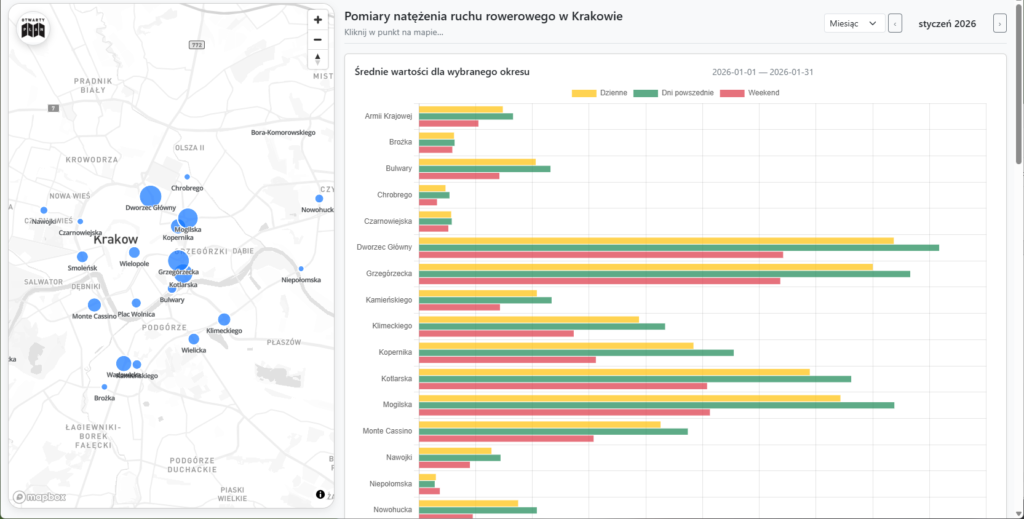
Task: Click the Klimeckiego map marker
Action: tap(224, 320)
